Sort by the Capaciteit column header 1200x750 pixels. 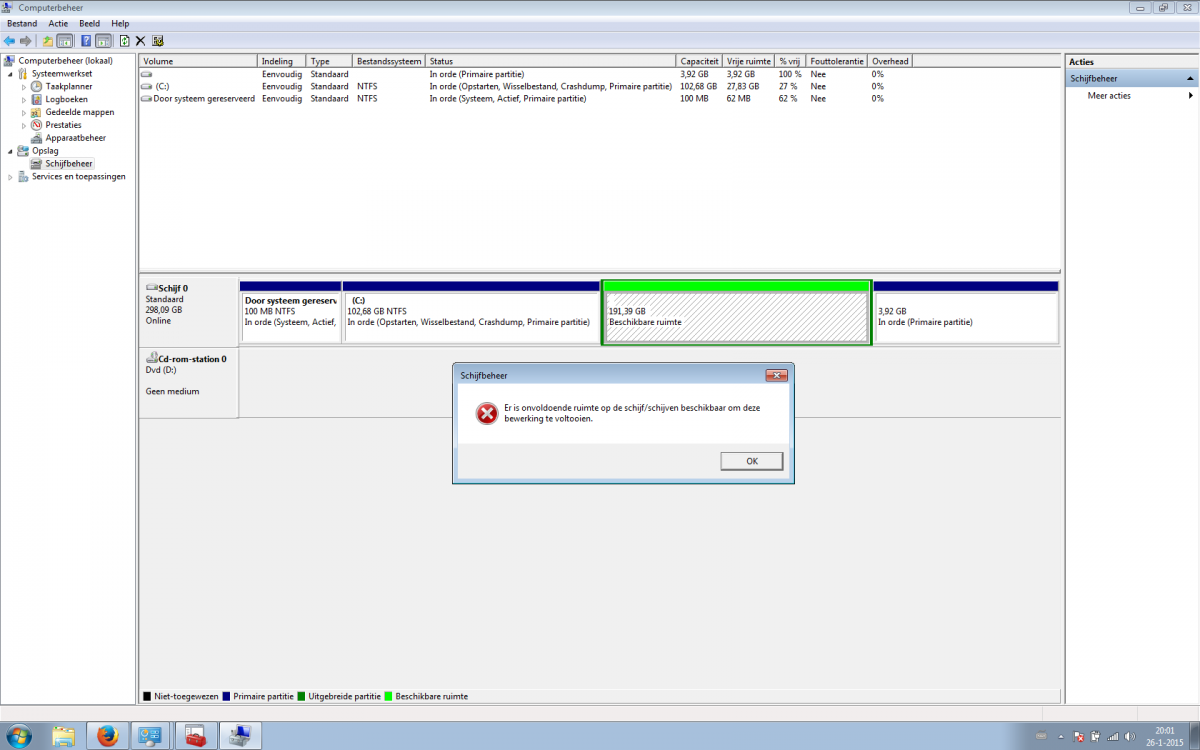click(699, 61)
